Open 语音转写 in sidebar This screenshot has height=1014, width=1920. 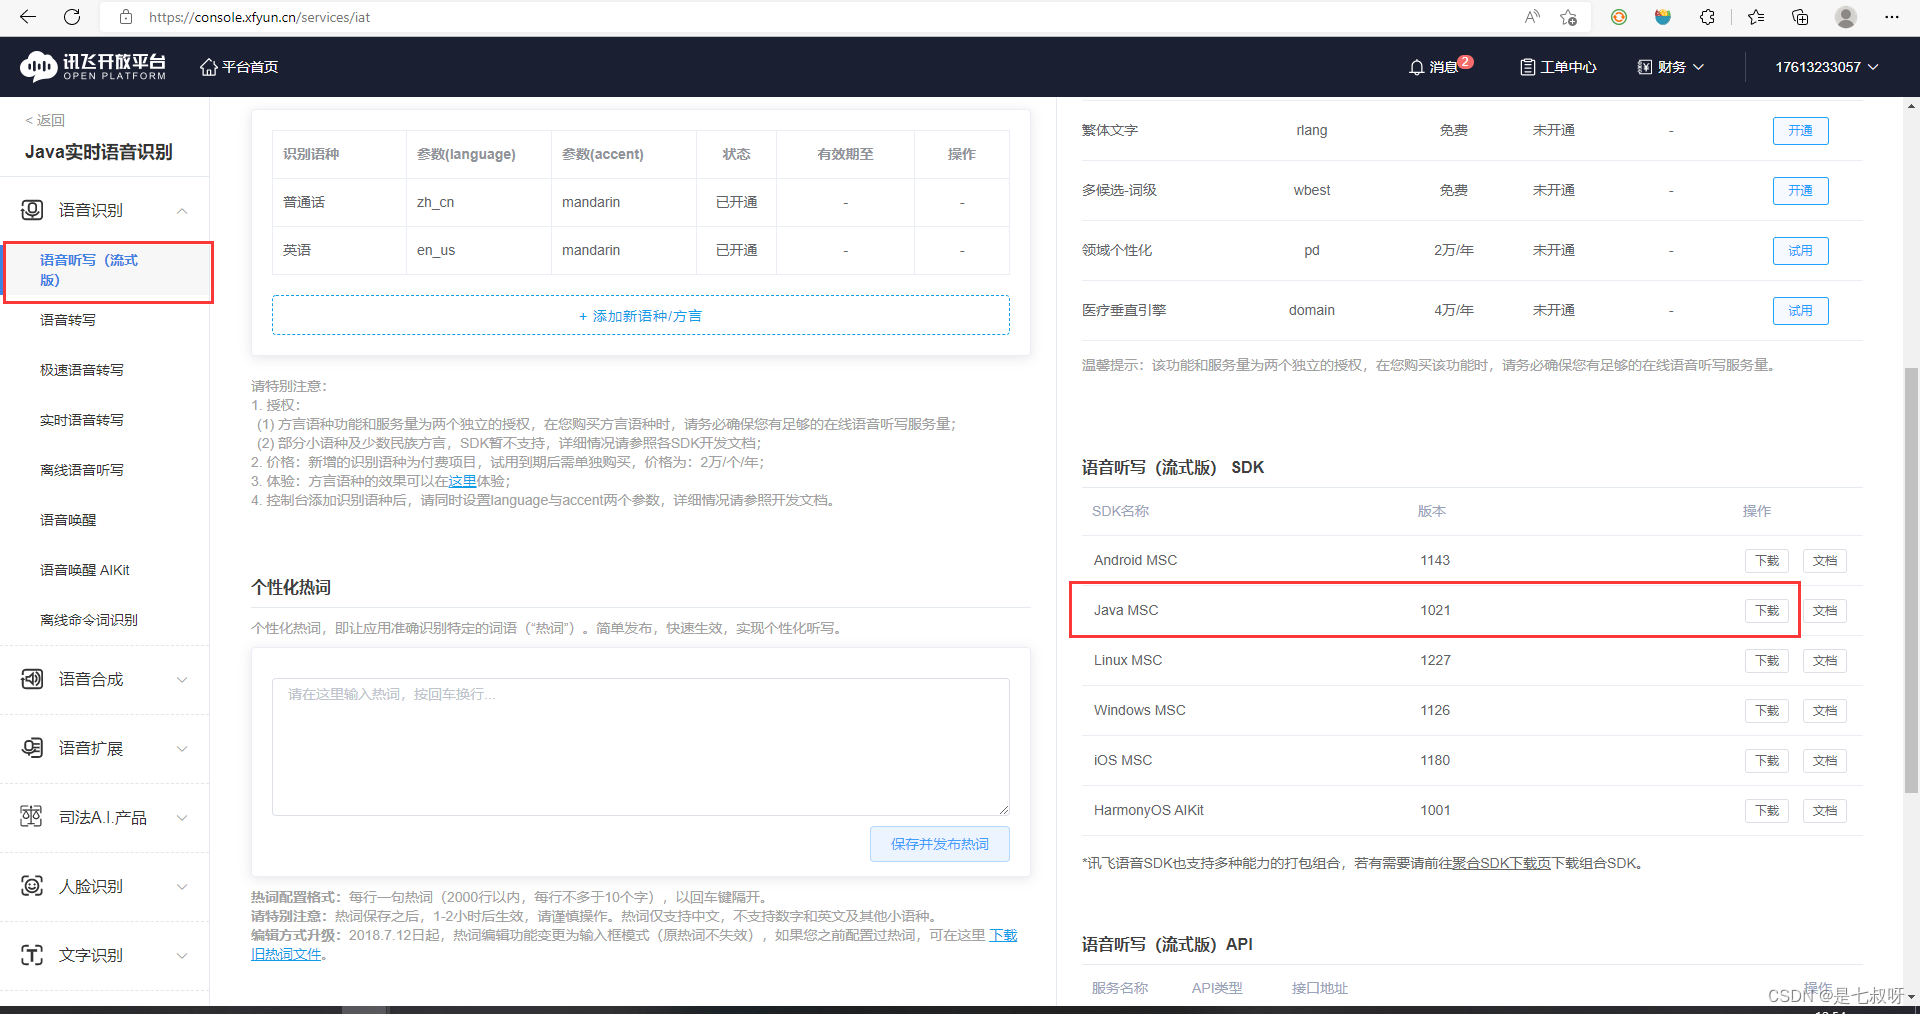point(68,320)
